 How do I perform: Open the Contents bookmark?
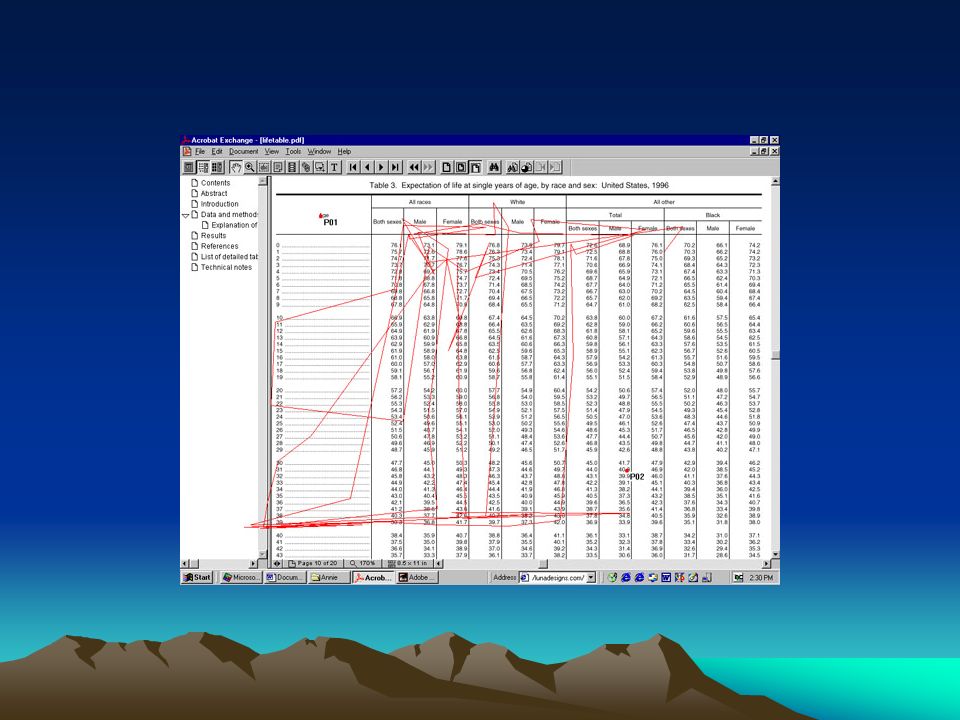[216, 182]
